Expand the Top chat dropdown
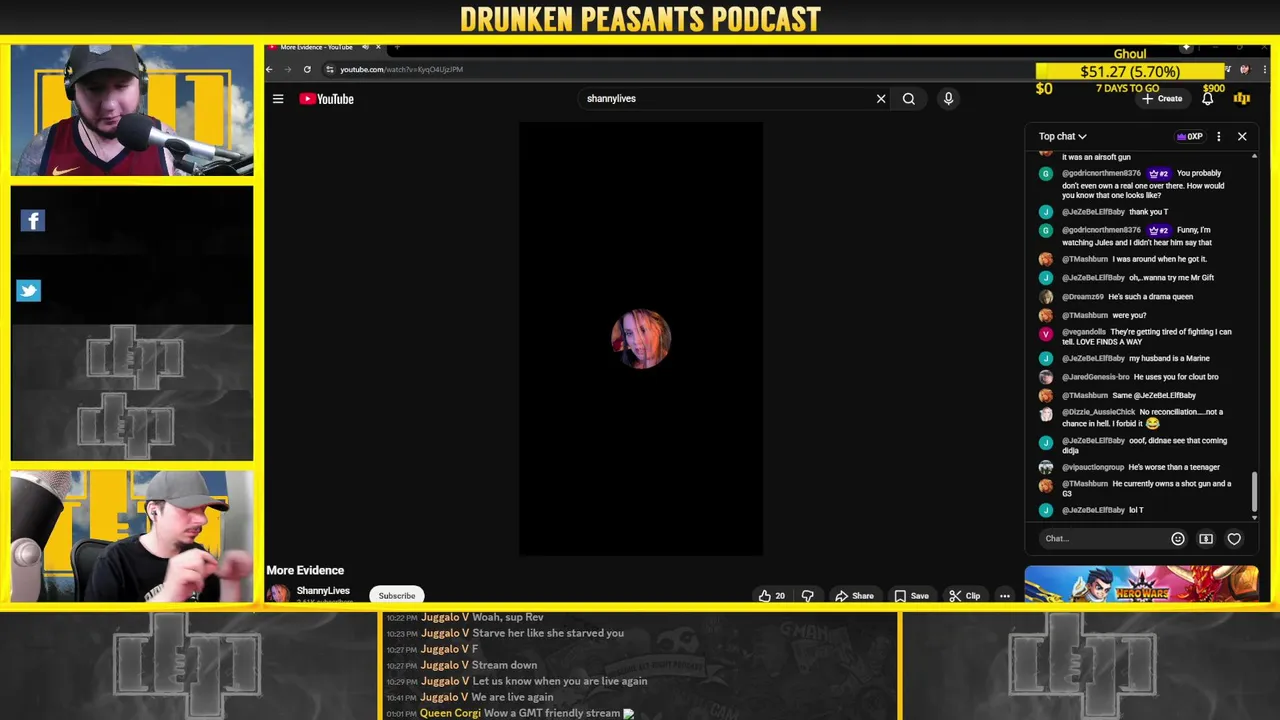 click(x=1062, y=136)
